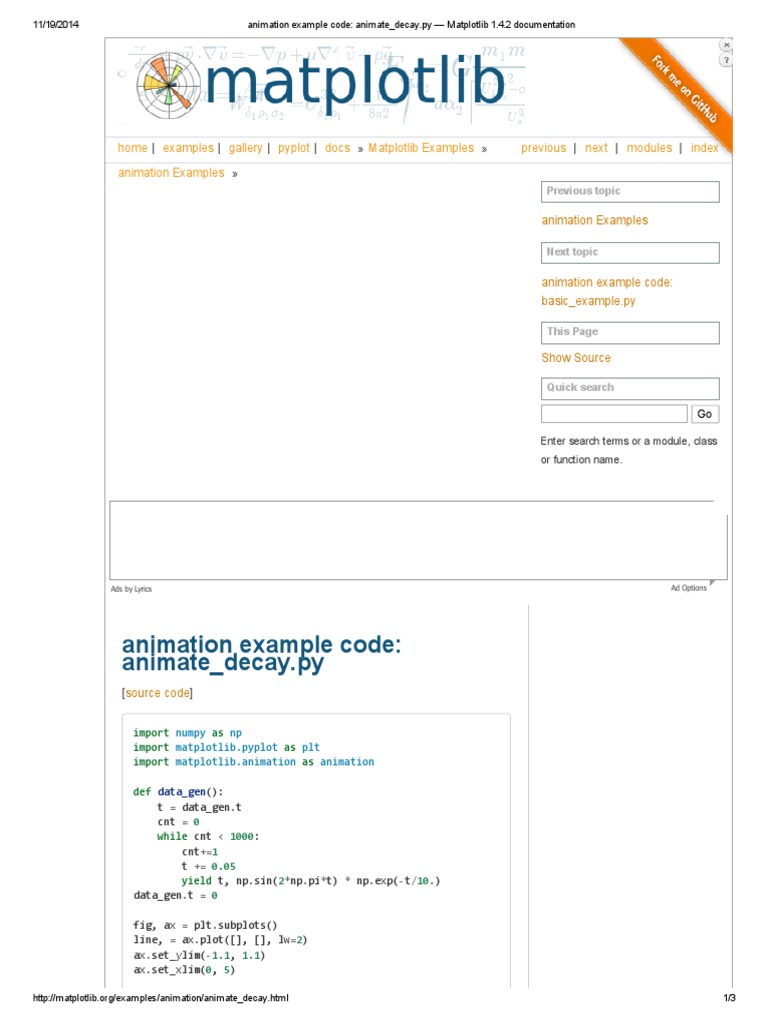
Task: Click the Go search button
Action: [705, 414]
